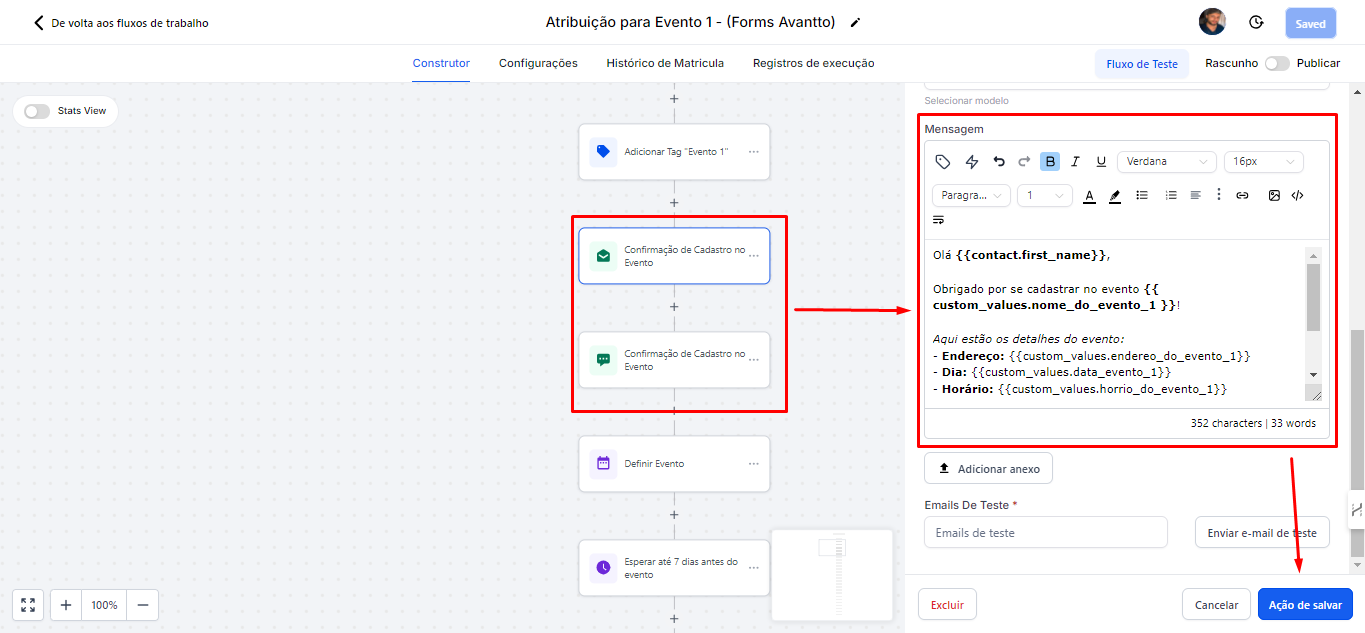Click the lightning bolt trigger links icon

coord(971,162)
